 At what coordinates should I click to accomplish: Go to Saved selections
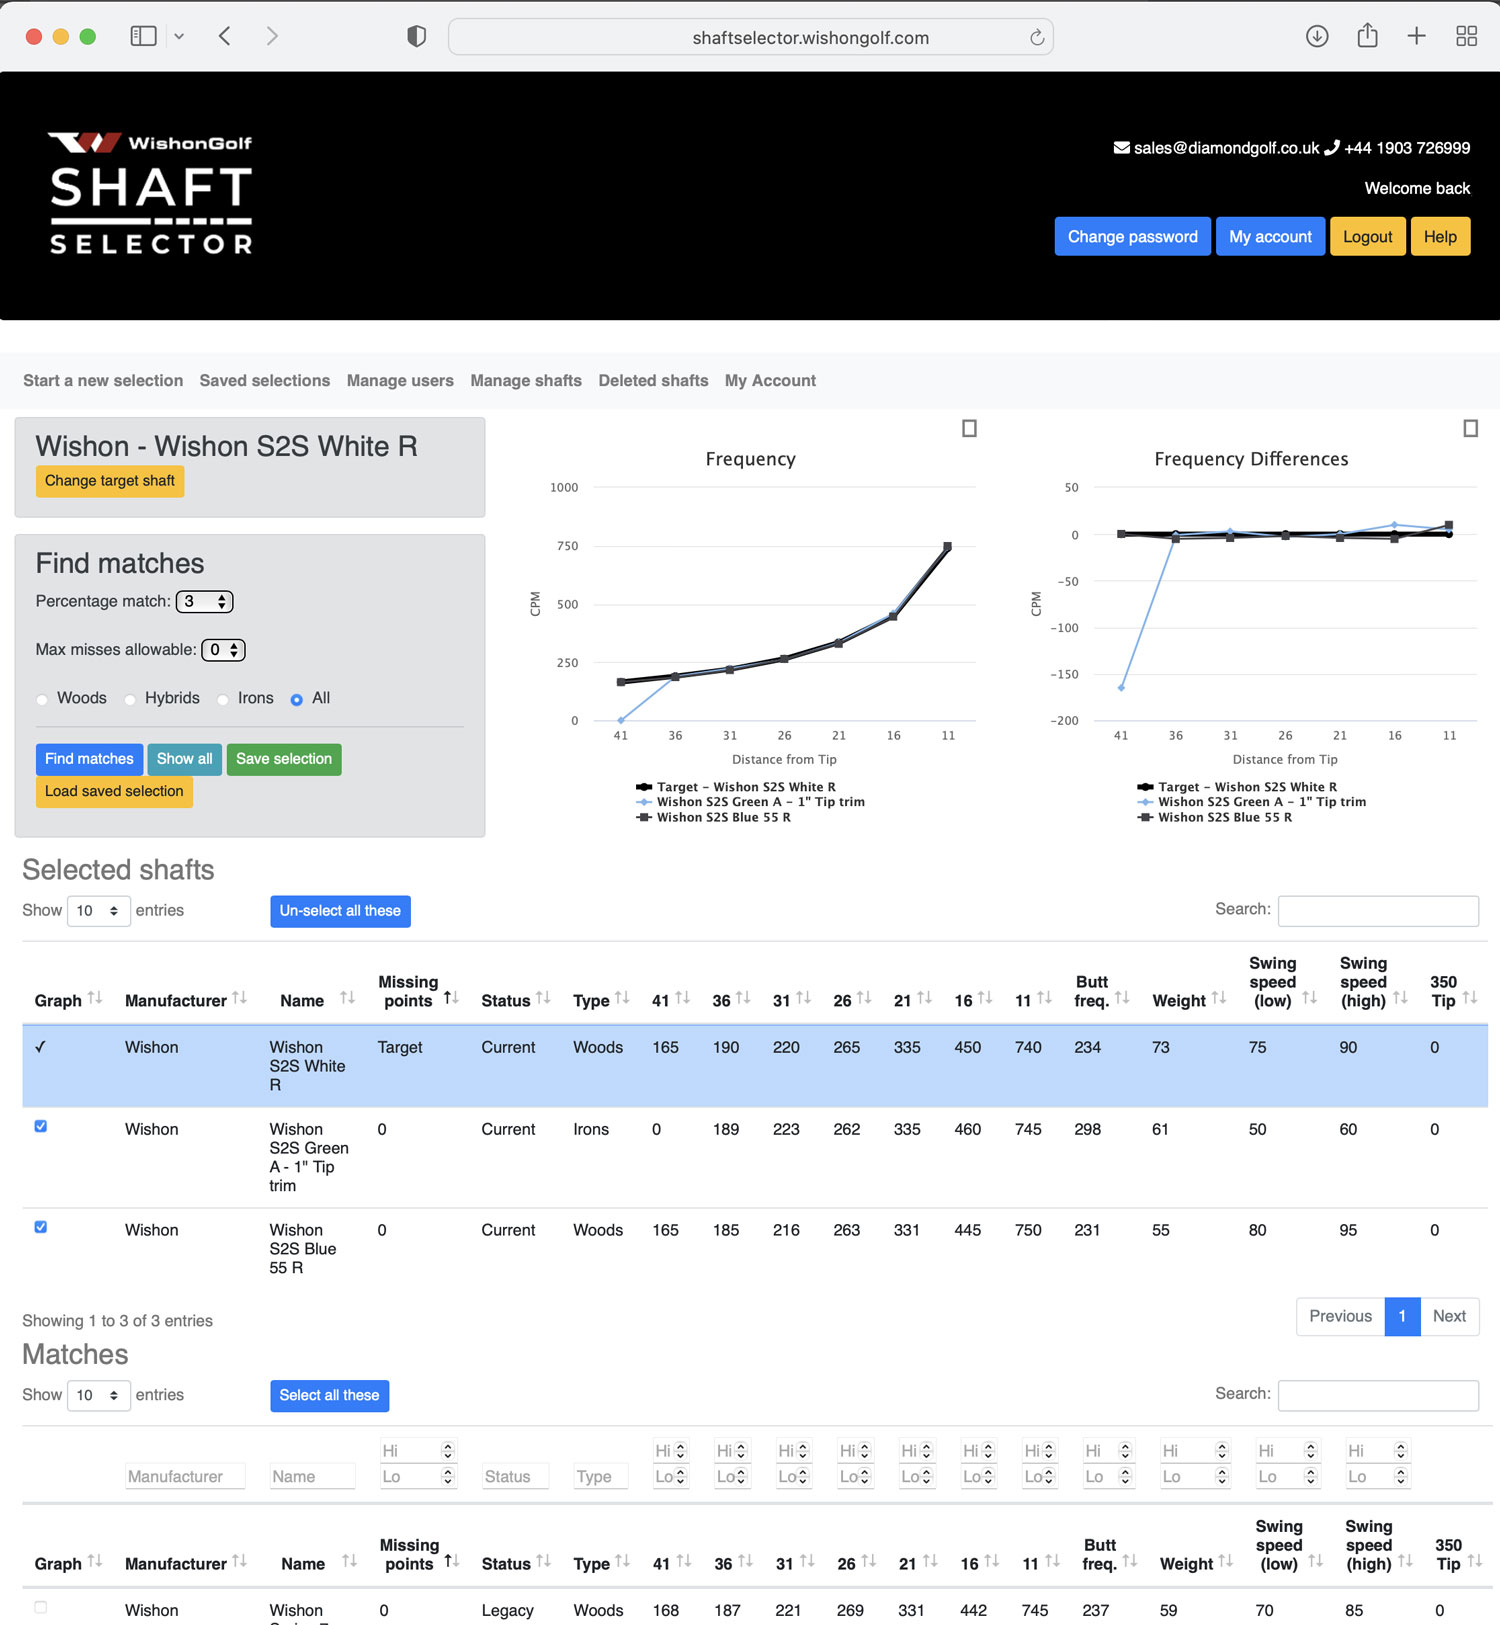(265, 381)
